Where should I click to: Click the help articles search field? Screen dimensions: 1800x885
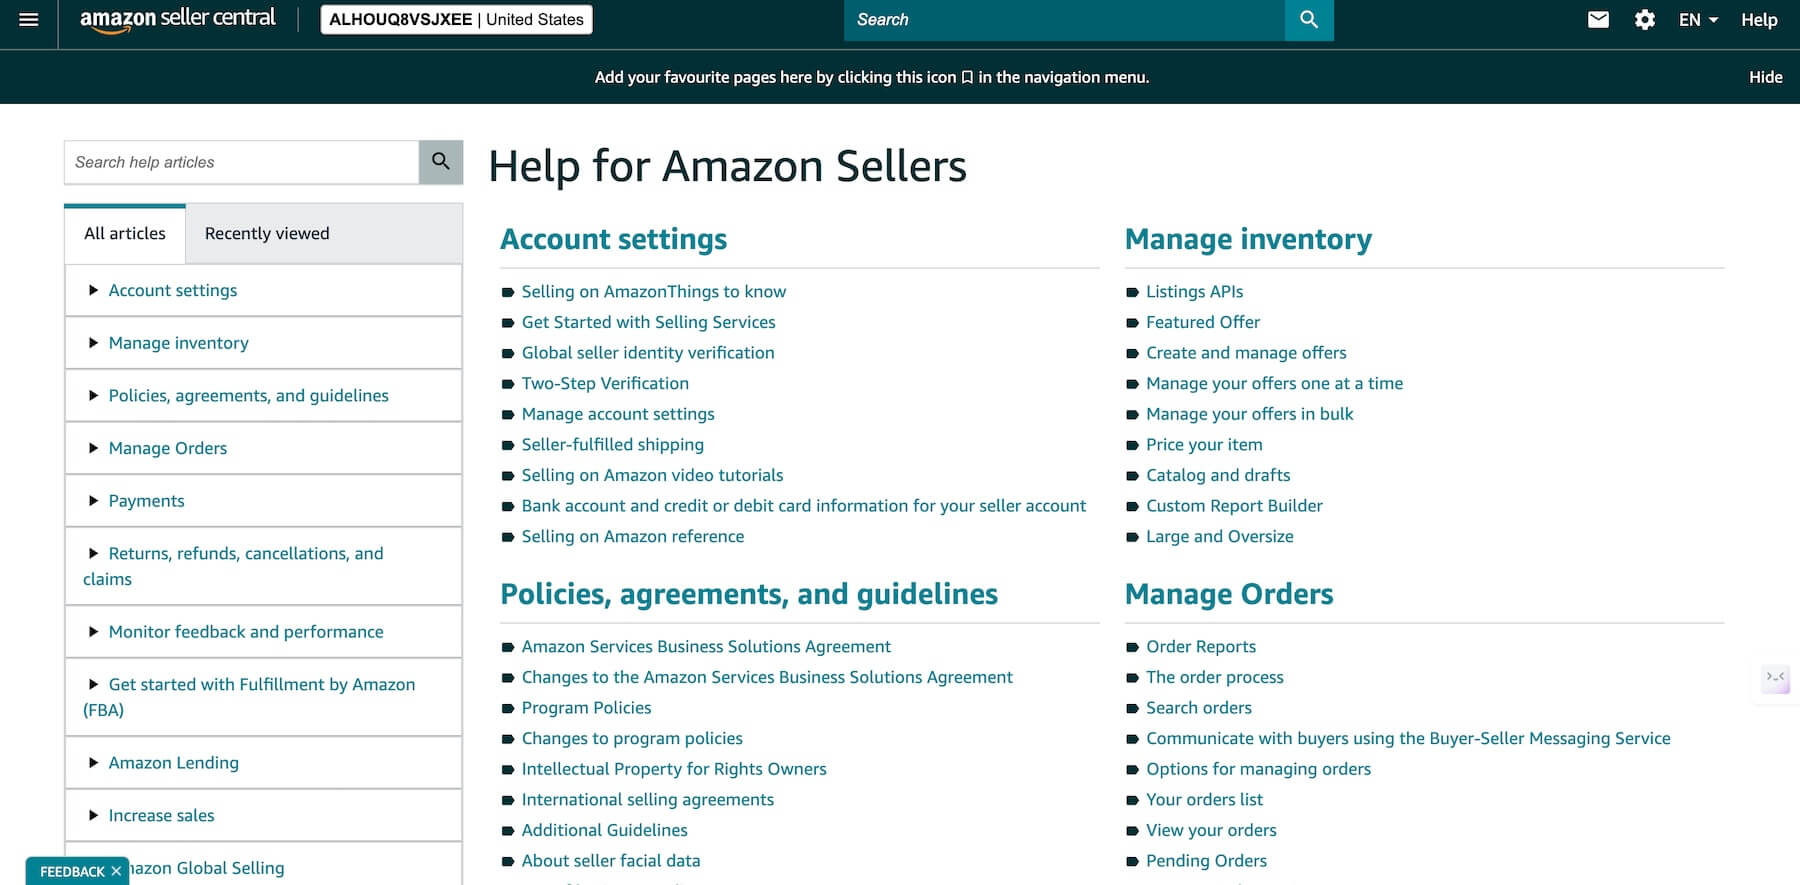coord(240,161)
